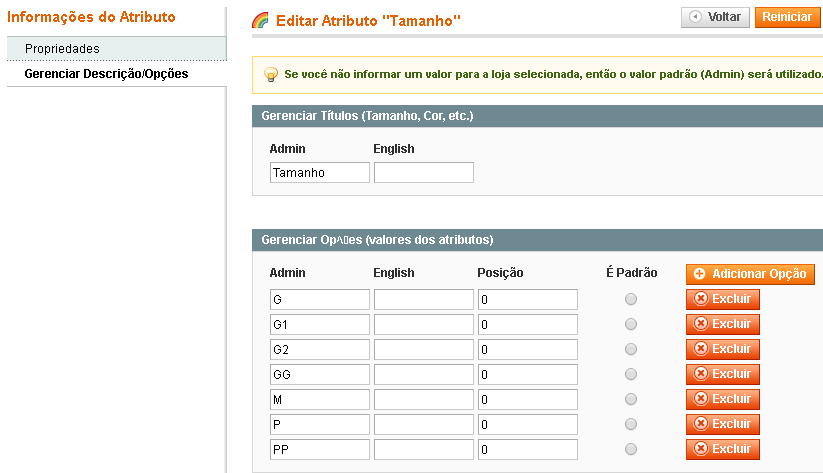
Task: Open the Propriedades tab
Action: [62, 49]
